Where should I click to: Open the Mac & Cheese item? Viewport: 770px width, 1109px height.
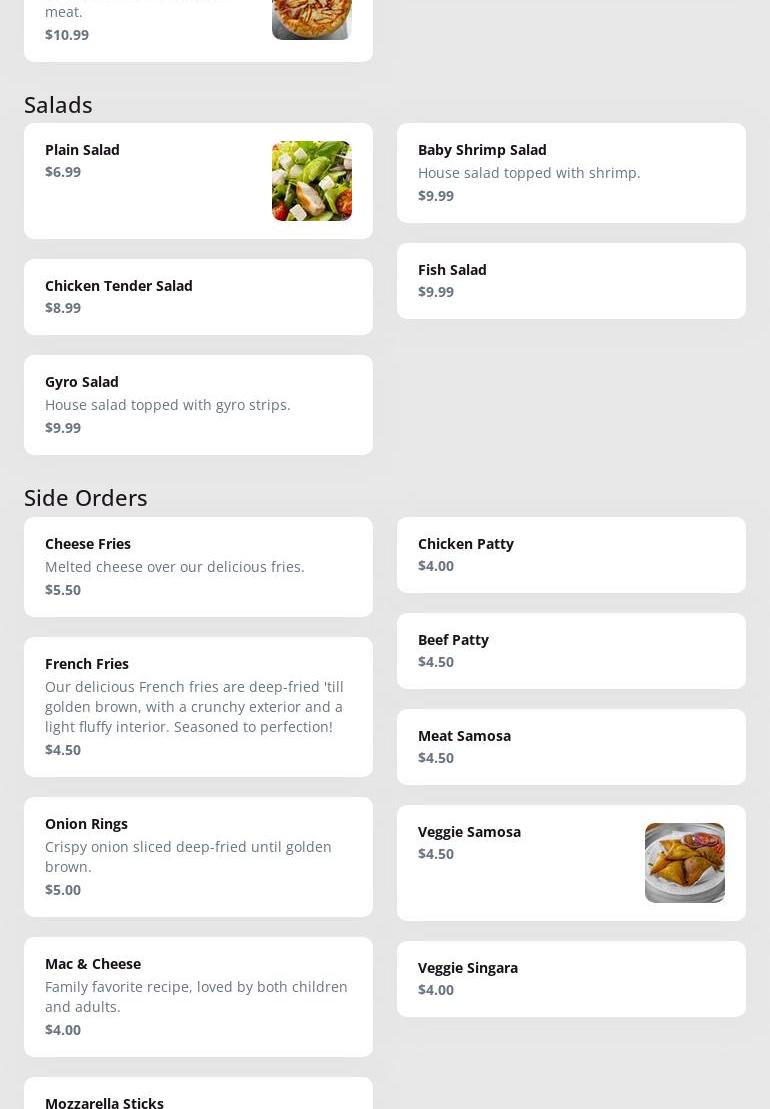[x=198, y=997]
